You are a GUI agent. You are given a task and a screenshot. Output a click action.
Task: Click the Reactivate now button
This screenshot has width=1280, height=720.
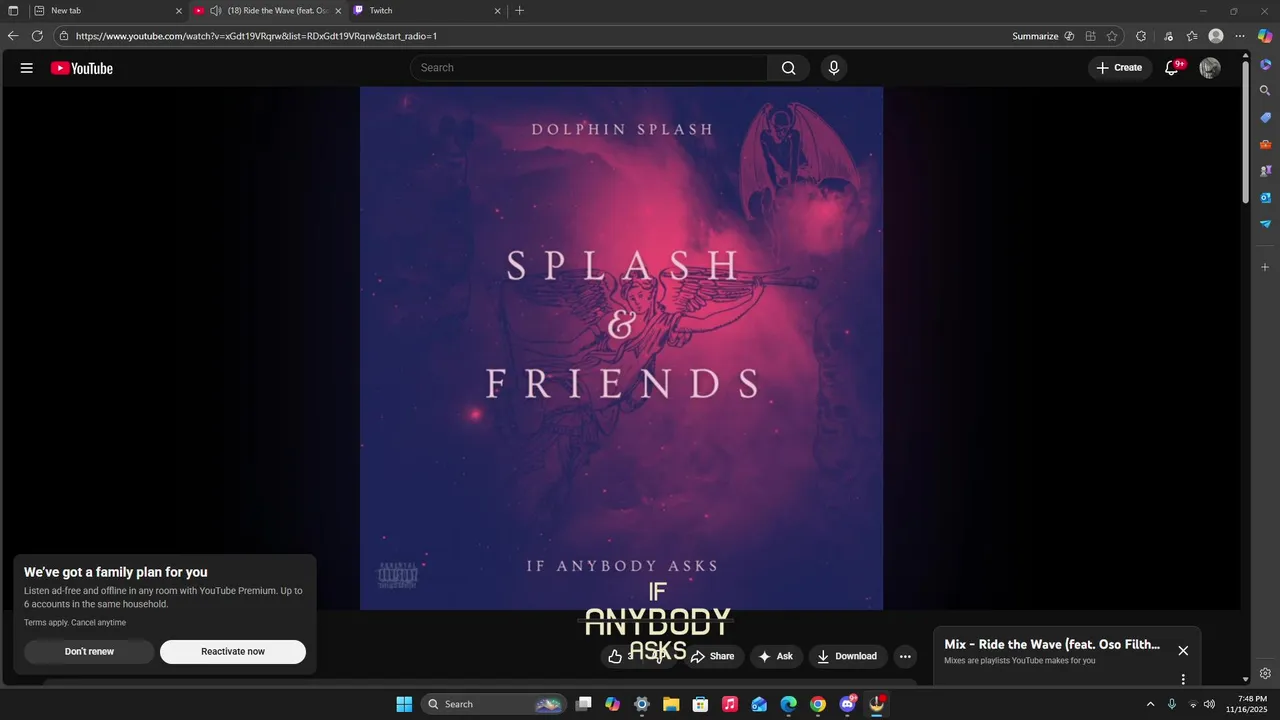click(x=233, y=652)
